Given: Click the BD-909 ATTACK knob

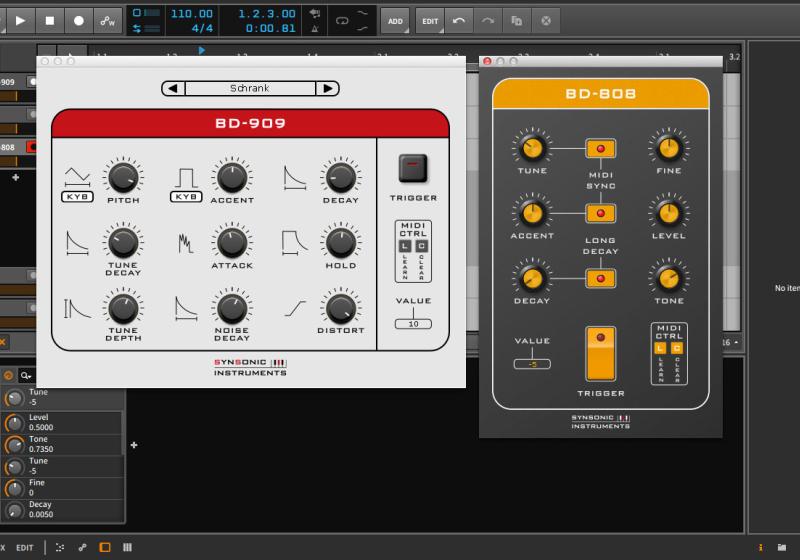Looking at the screenshot, I should 232,242.
